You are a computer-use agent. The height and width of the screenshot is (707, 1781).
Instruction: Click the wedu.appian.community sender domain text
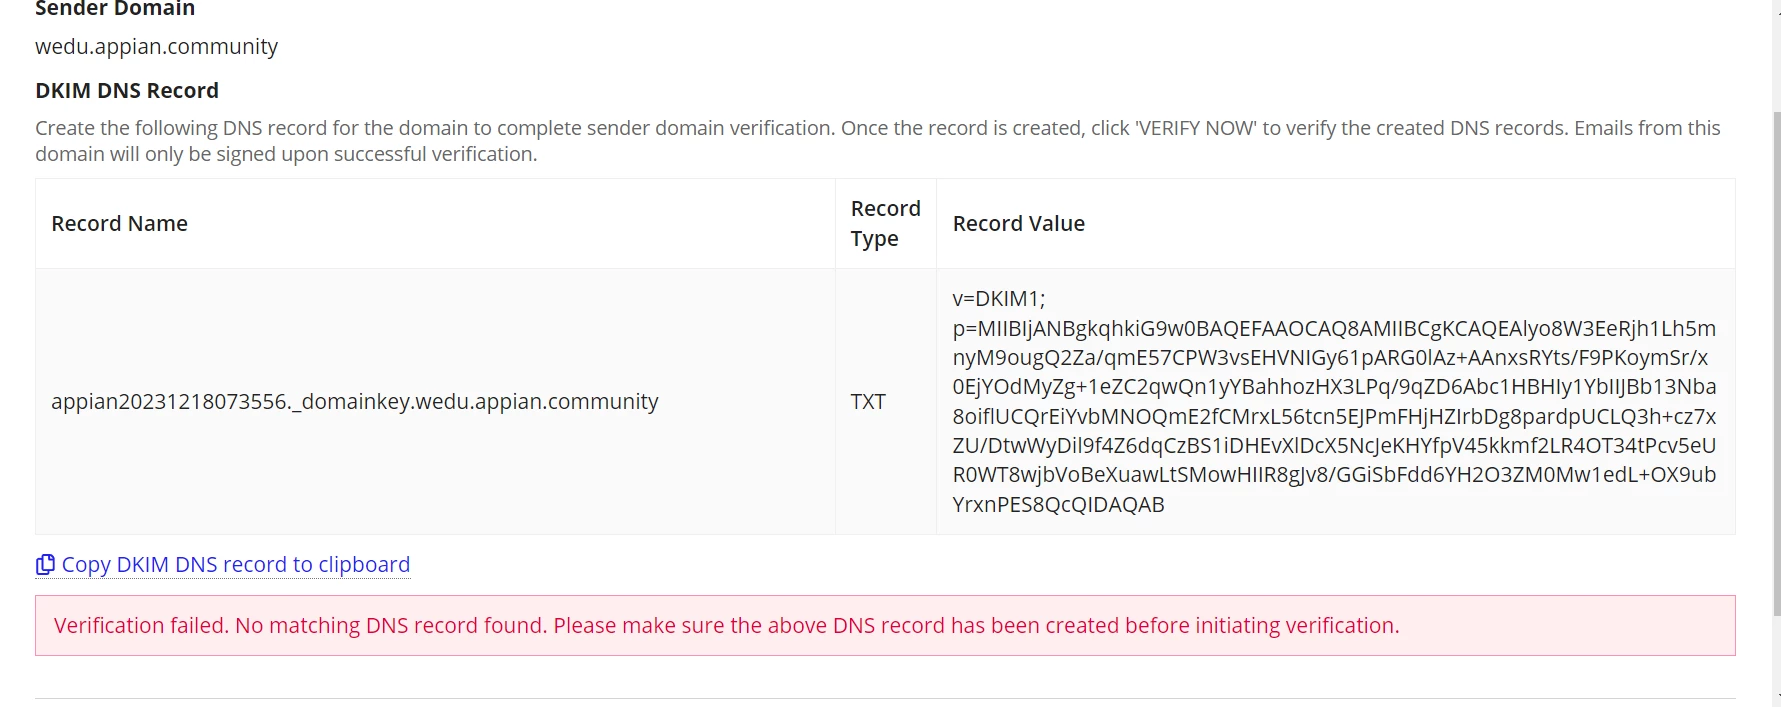point(156,47)
